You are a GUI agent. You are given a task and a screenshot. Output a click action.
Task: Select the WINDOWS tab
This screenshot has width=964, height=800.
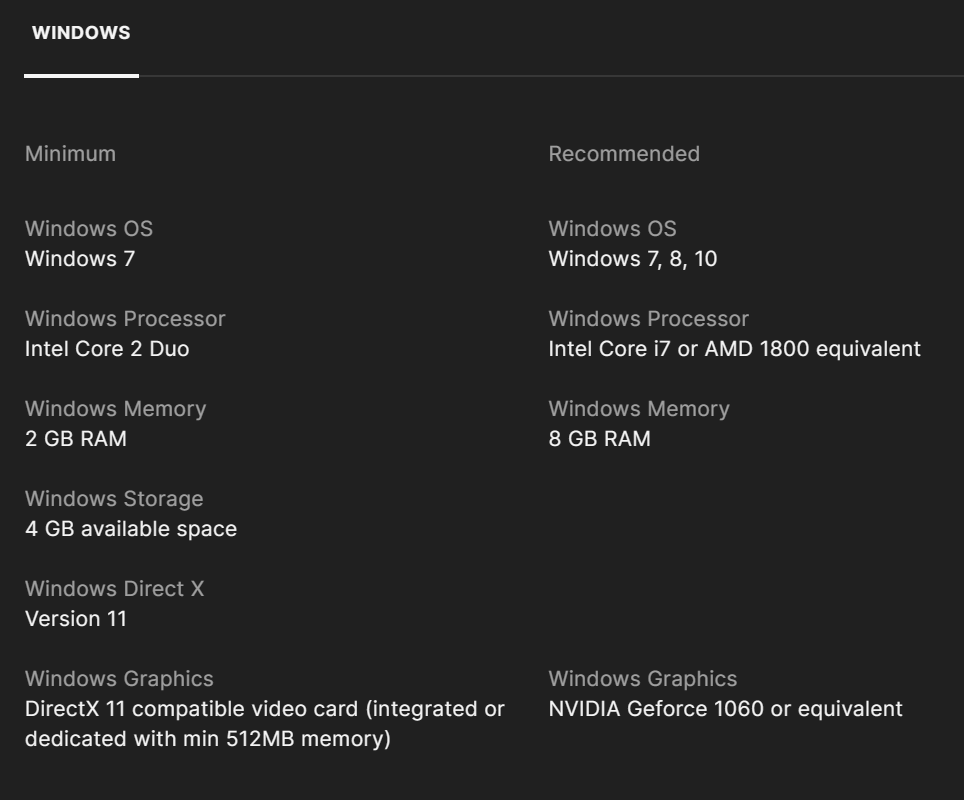[x=81, y=34]
